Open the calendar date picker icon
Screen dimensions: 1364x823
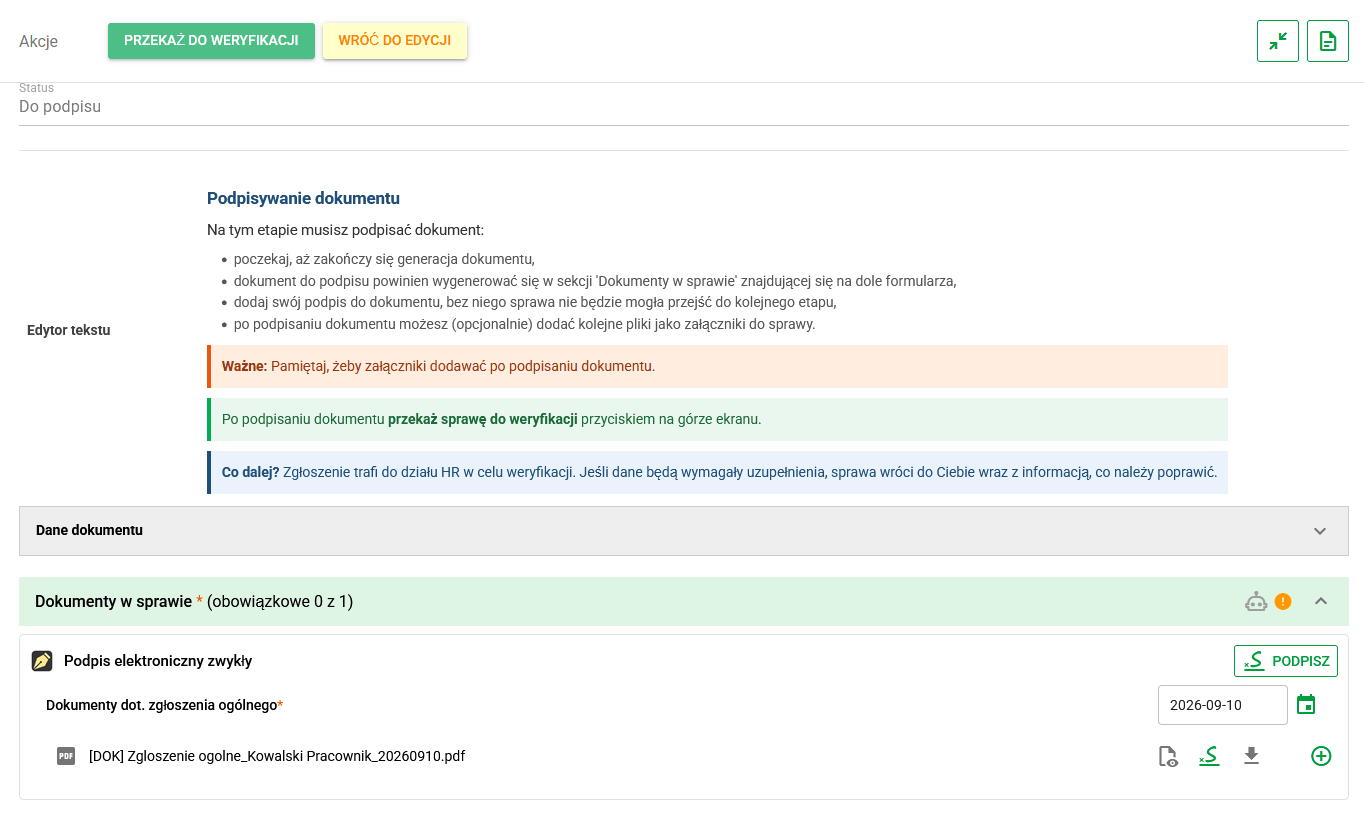pos(1306,705)
